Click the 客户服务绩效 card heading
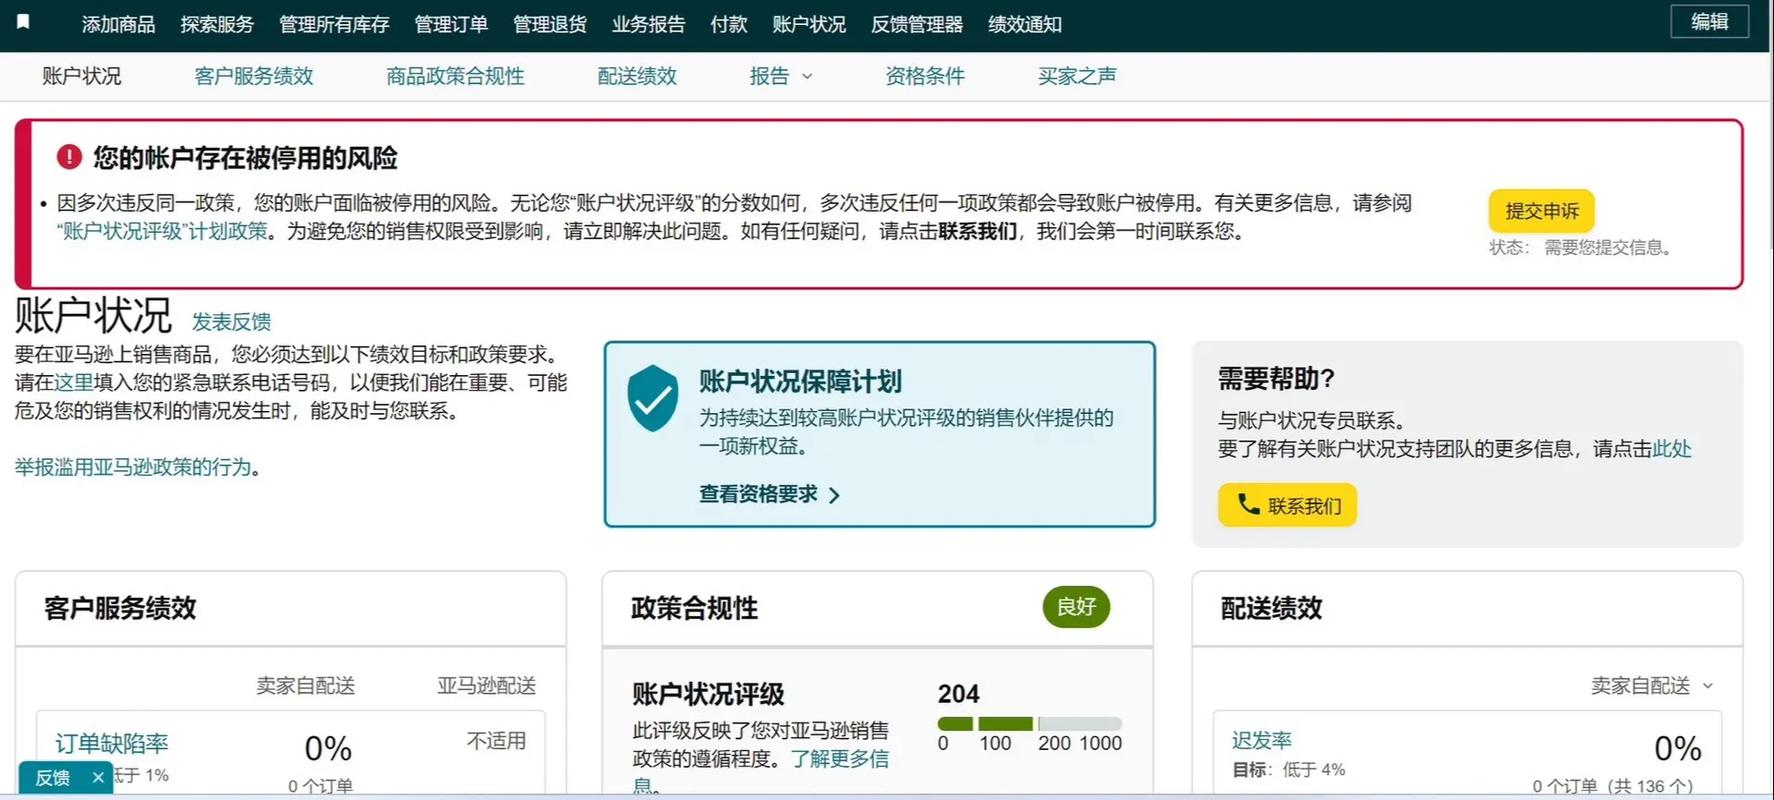Viewport: 1774px width, 800px height. point(120,608)
